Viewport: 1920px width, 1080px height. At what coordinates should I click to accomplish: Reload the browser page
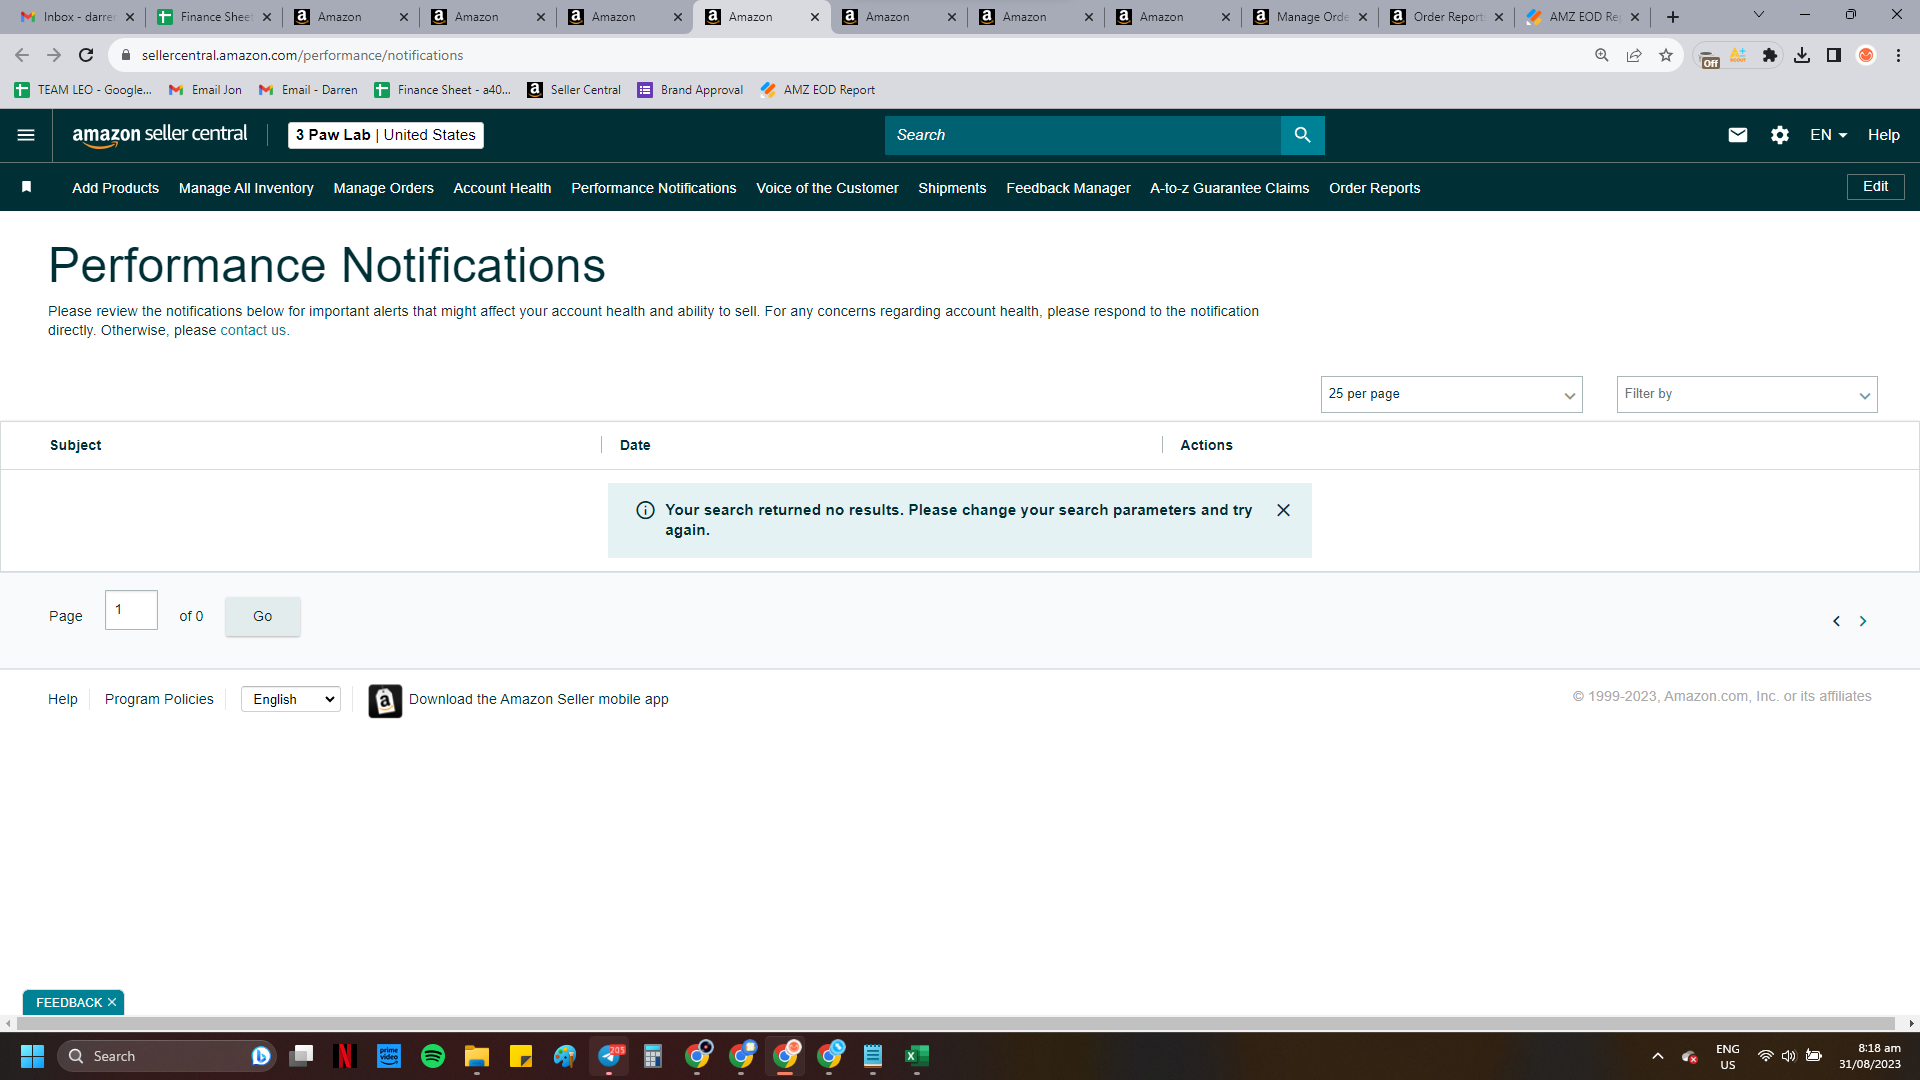coord(86,55)
